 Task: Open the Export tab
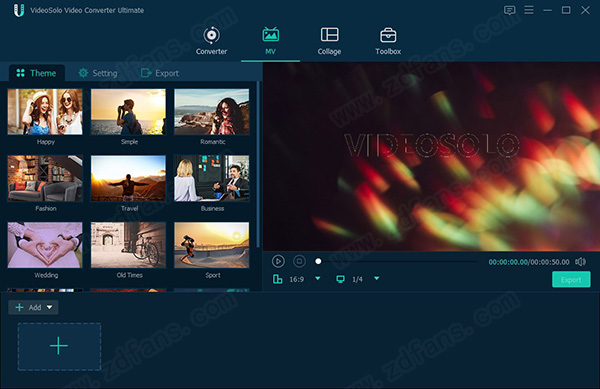pos(160,73)
